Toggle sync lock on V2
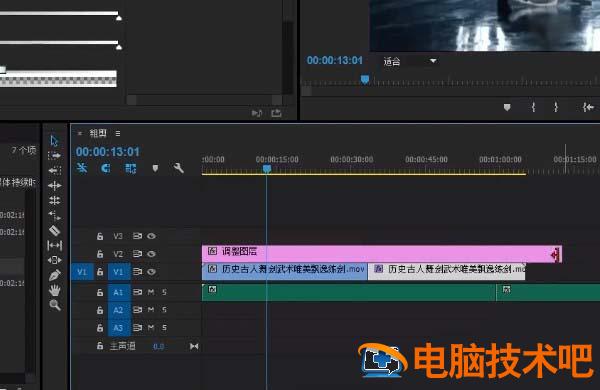This screenshot has width=600, height=390. 137,254
